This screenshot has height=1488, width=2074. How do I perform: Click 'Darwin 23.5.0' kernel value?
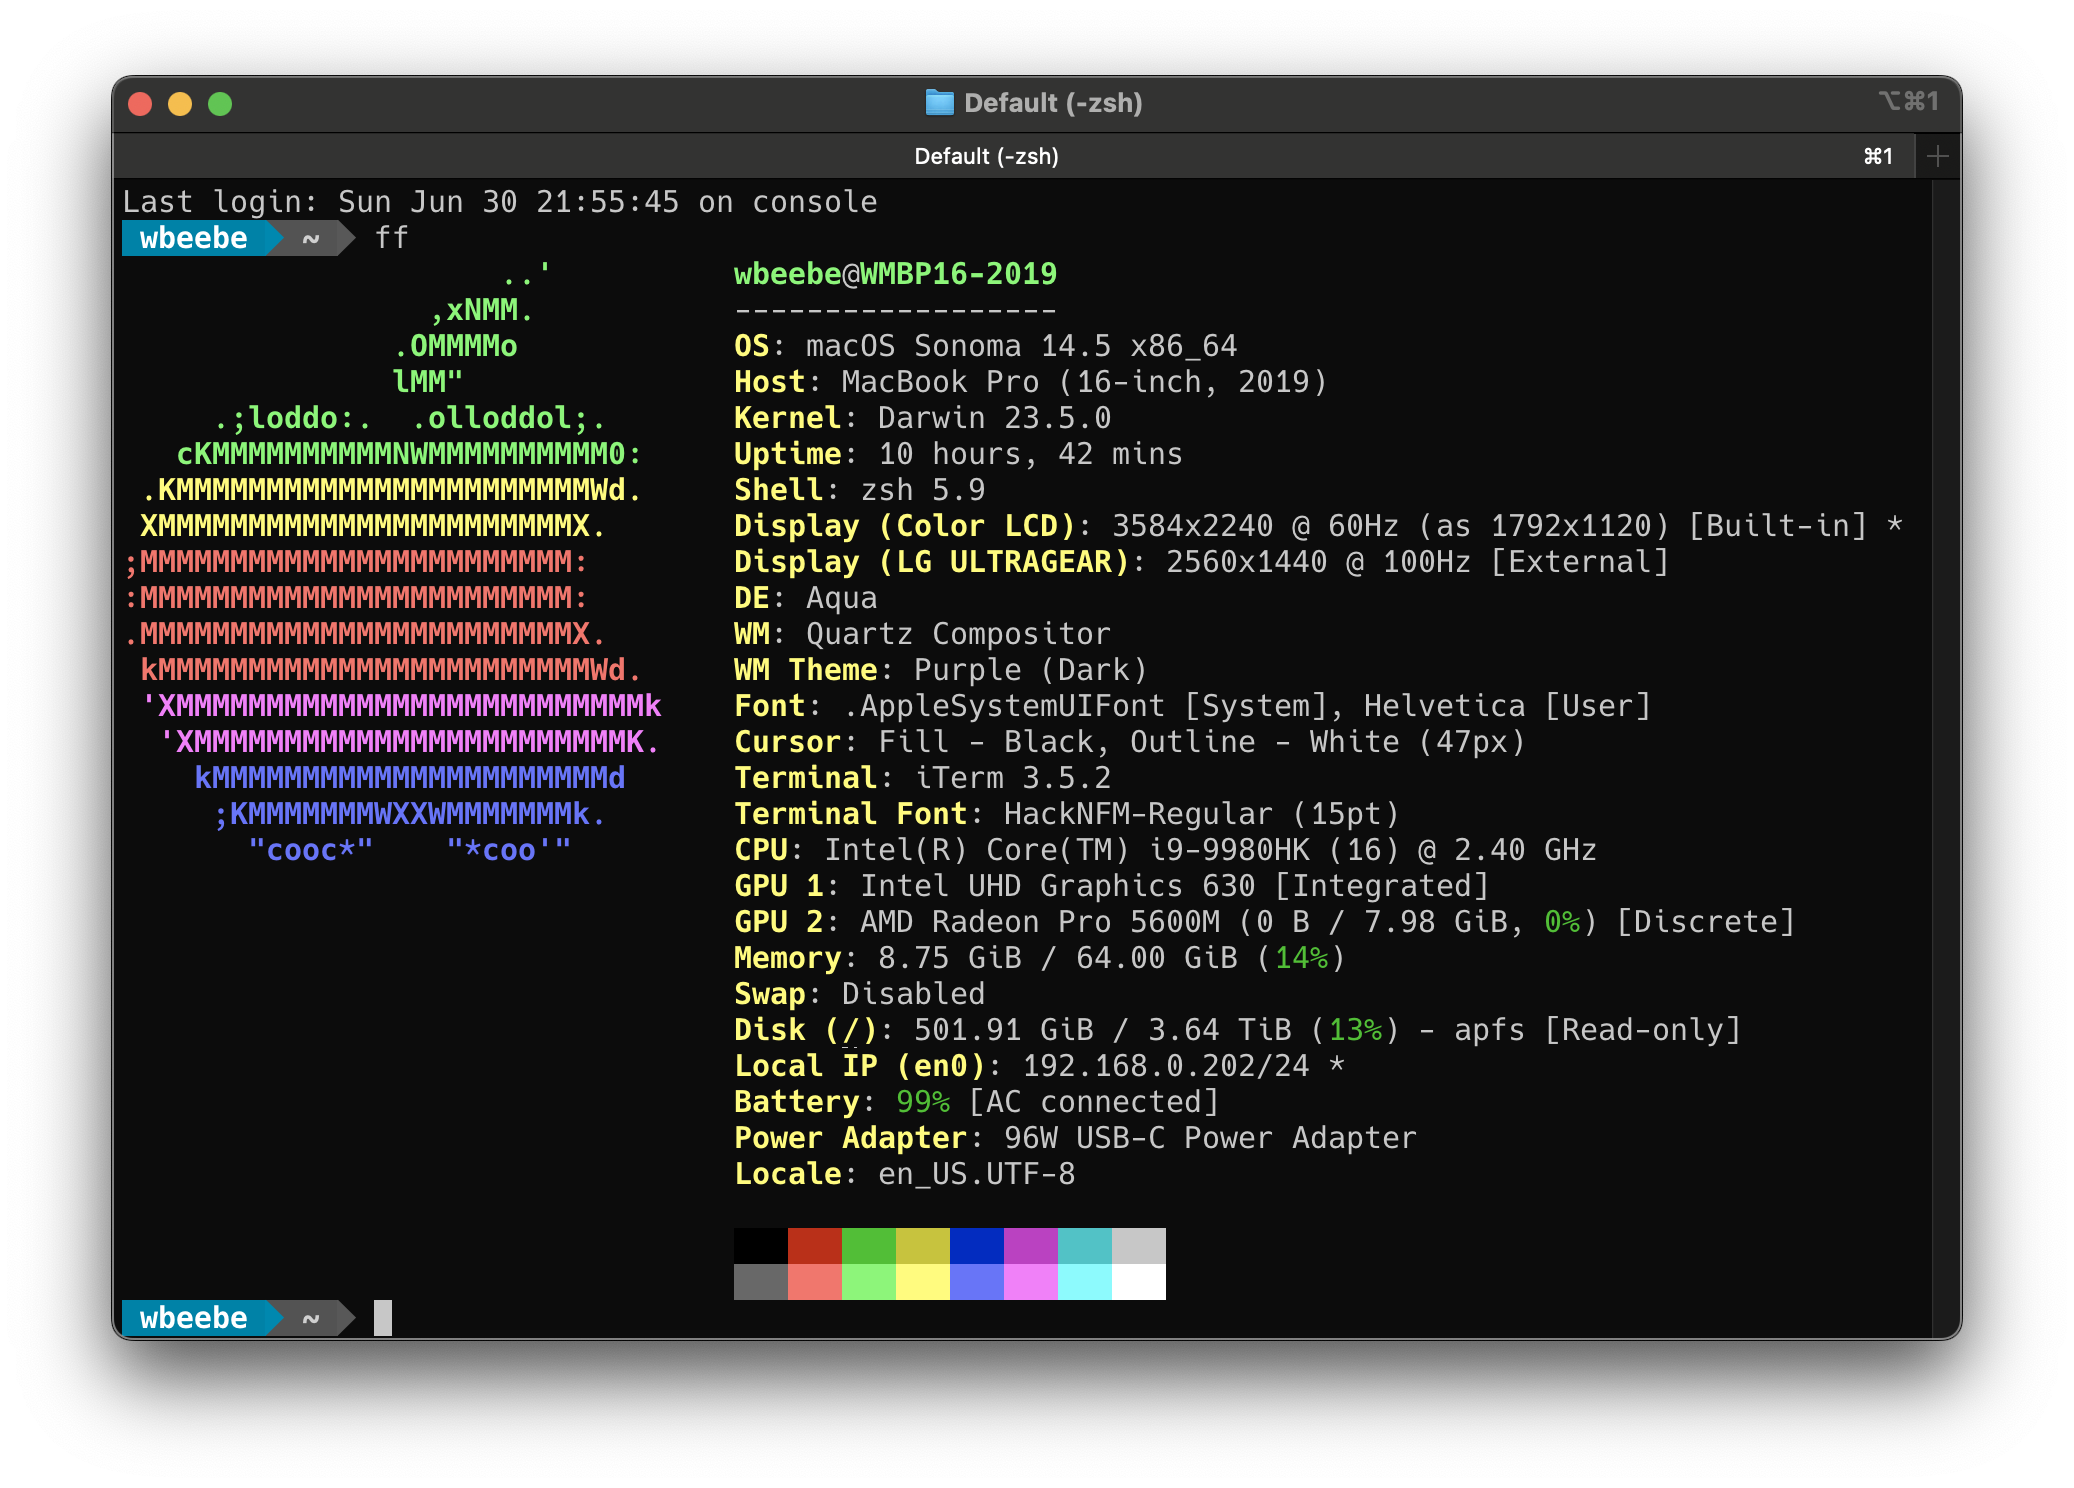tap(994, 418)
